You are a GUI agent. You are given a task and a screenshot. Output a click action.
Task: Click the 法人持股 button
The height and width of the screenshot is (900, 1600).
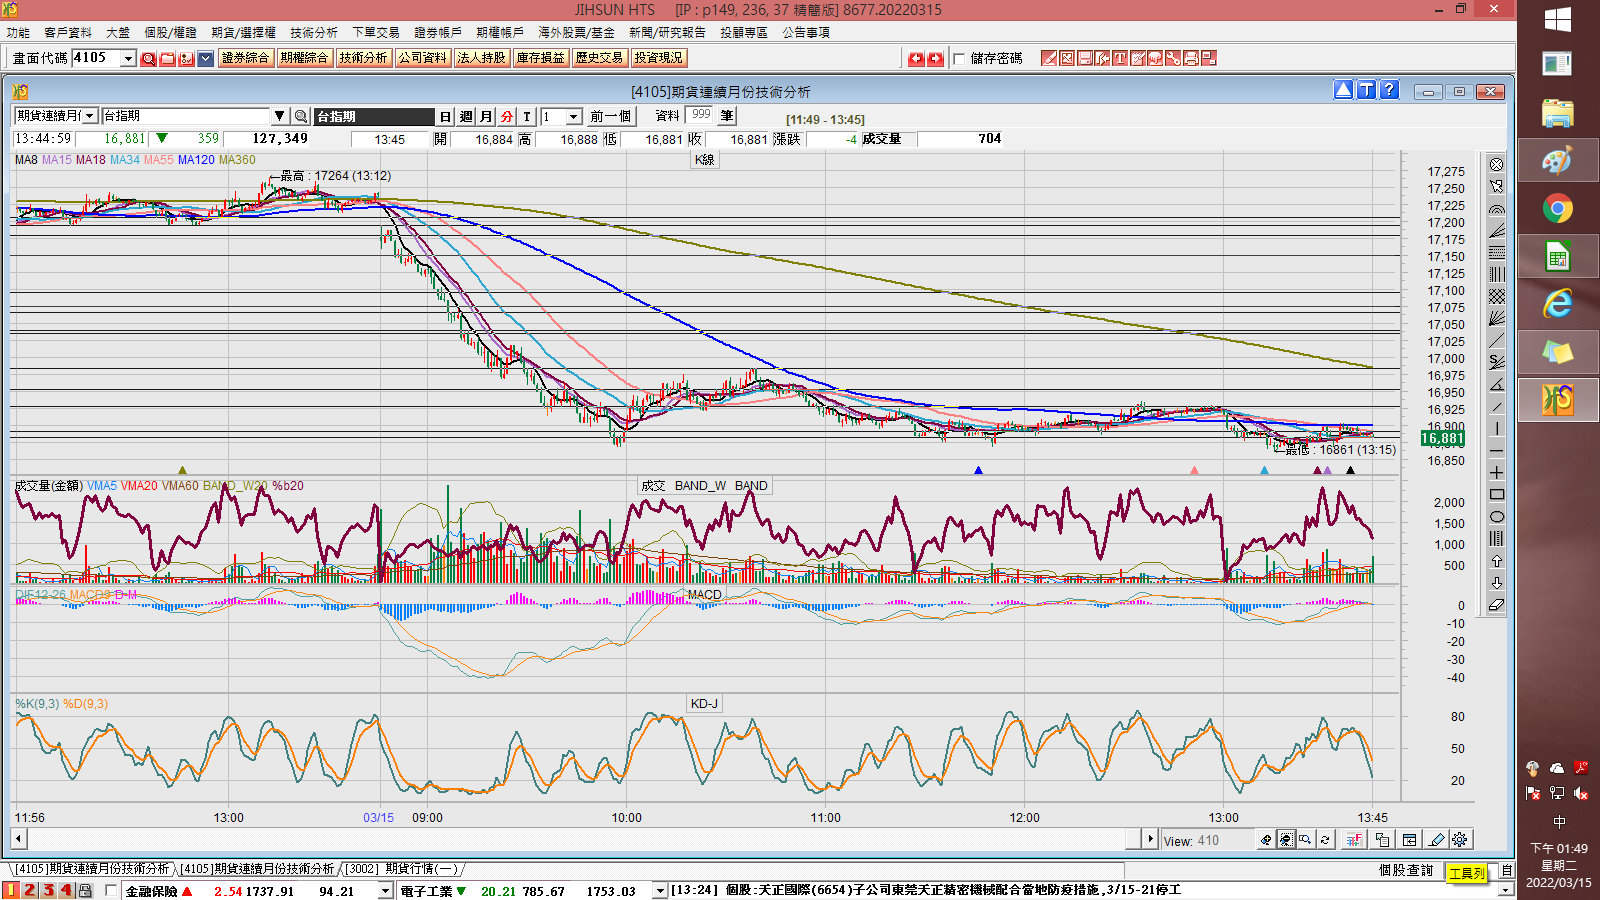click(481, 58)
